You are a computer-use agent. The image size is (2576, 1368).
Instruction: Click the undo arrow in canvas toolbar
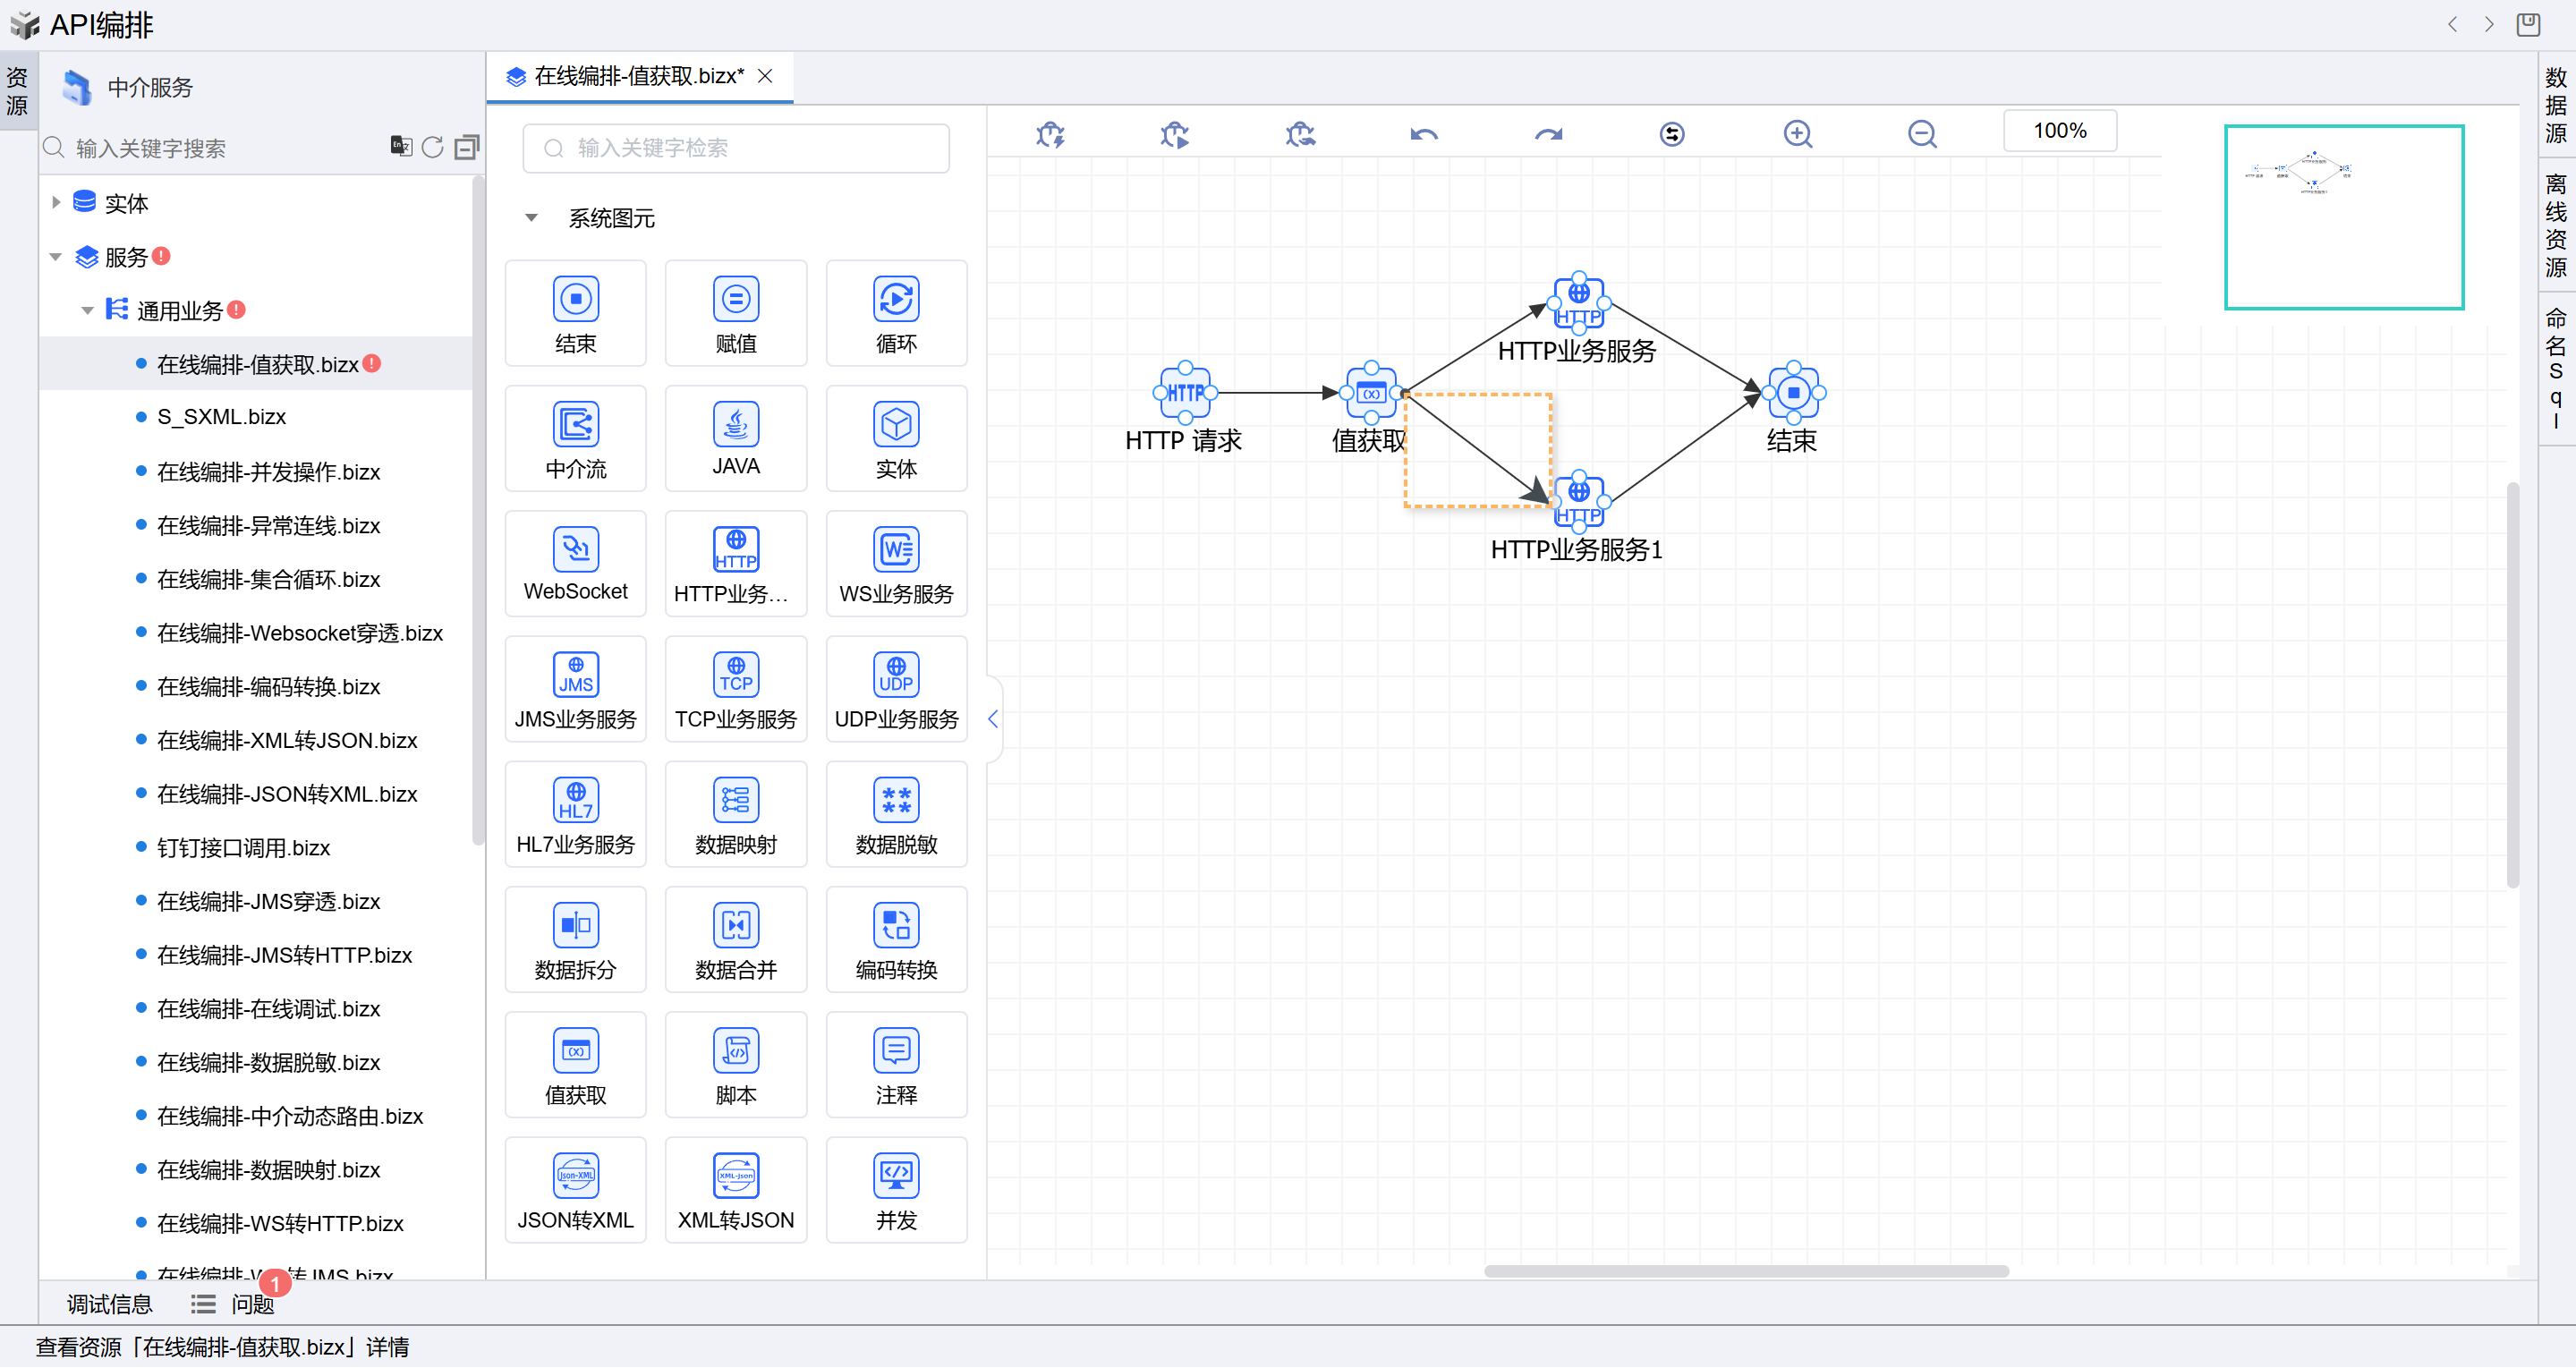[x=1423, y=134]
